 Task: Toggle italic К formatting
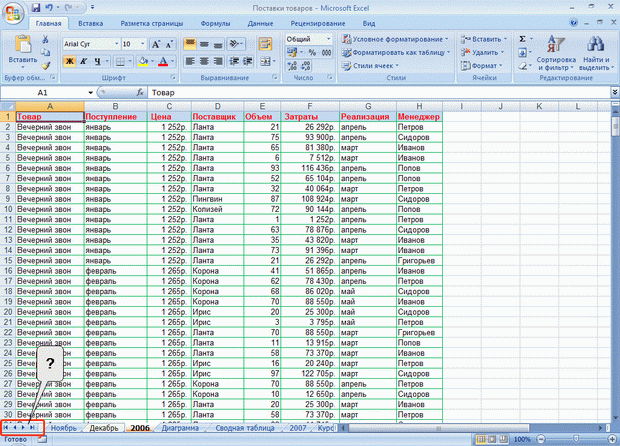point(83,61)
